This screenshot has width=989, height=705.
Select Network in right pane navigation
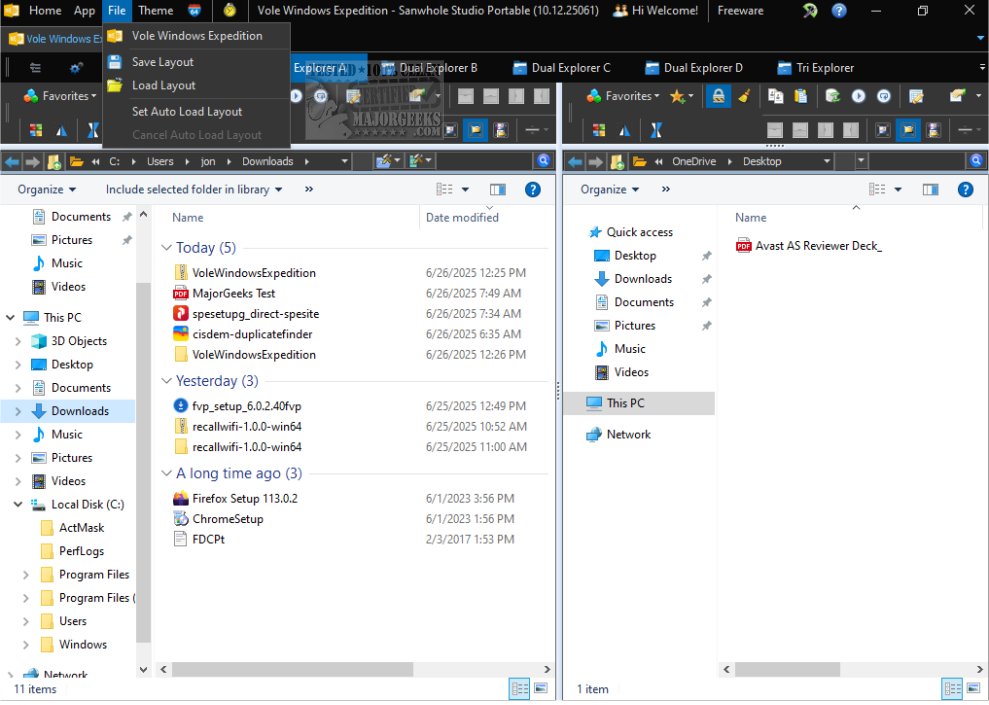point(628,434)
